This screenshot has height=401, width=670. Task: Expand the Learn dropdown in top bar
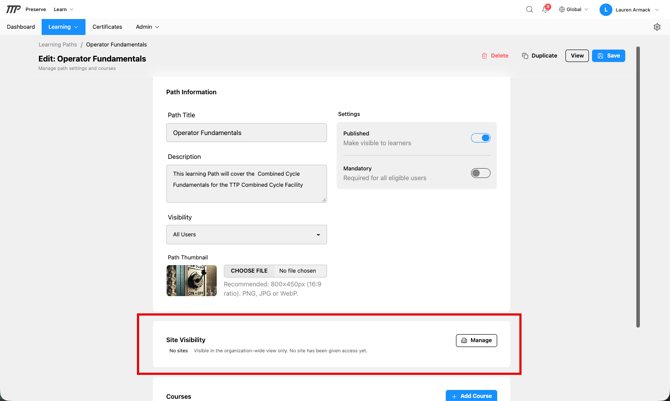tap(63, 9)
